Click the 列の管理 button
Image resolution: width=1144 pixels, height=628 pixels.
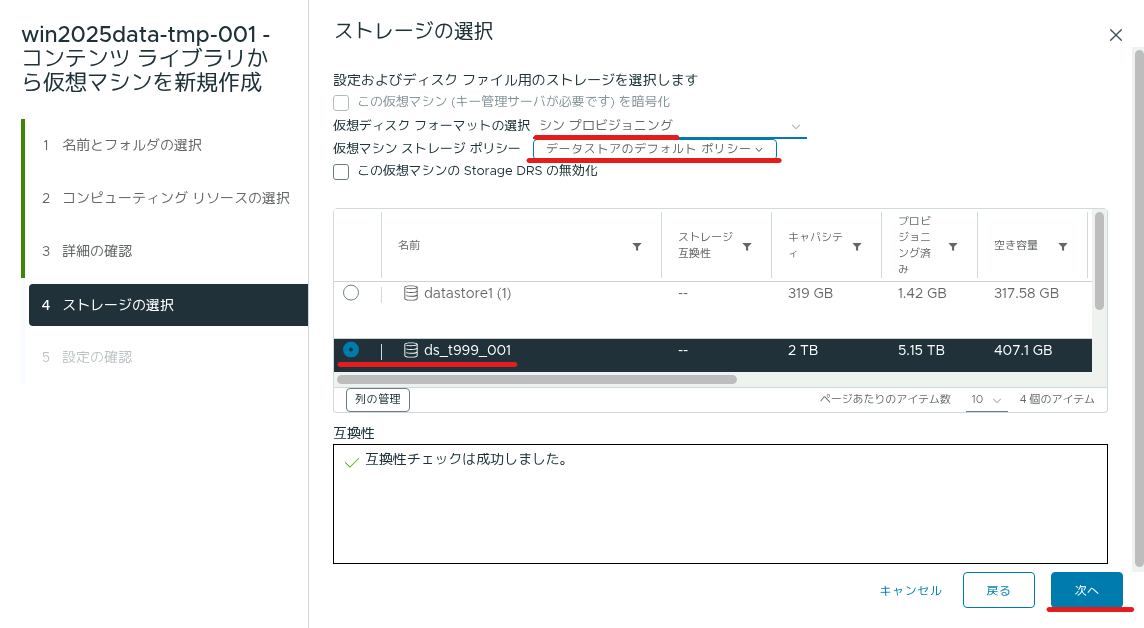coord(378,399)
